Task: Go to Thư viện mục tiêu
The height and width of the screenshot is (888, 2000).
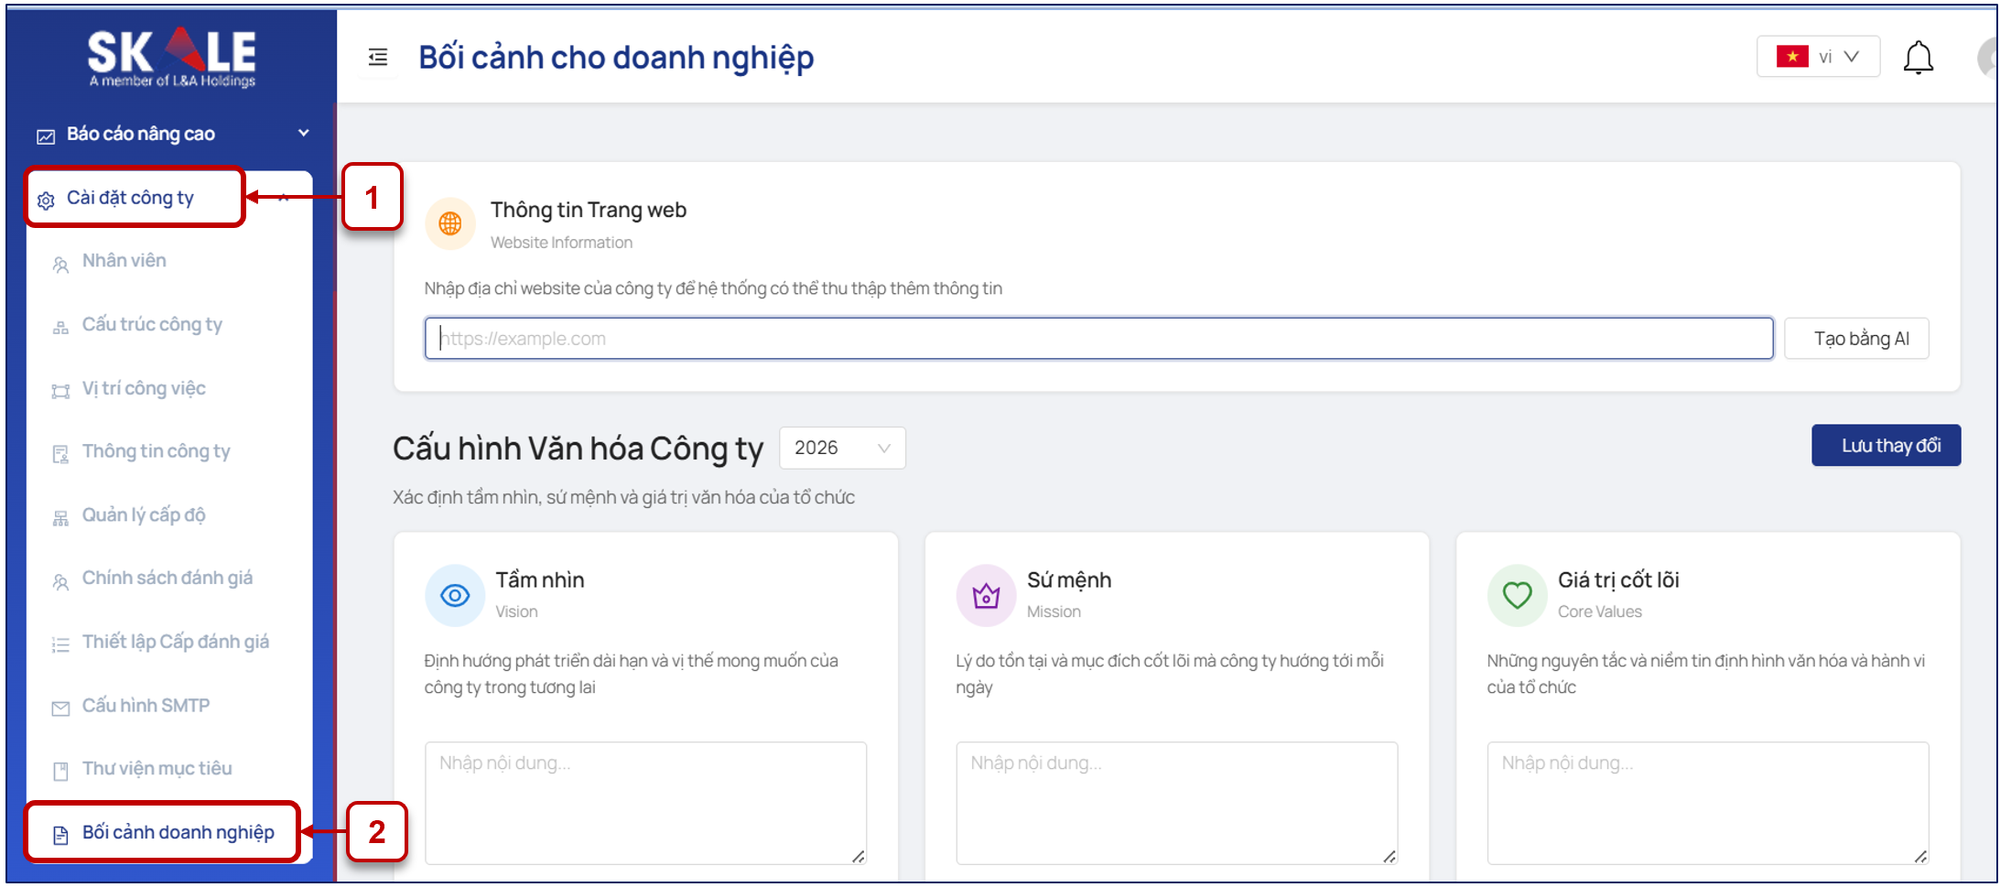Action: [x=157, y=768]
